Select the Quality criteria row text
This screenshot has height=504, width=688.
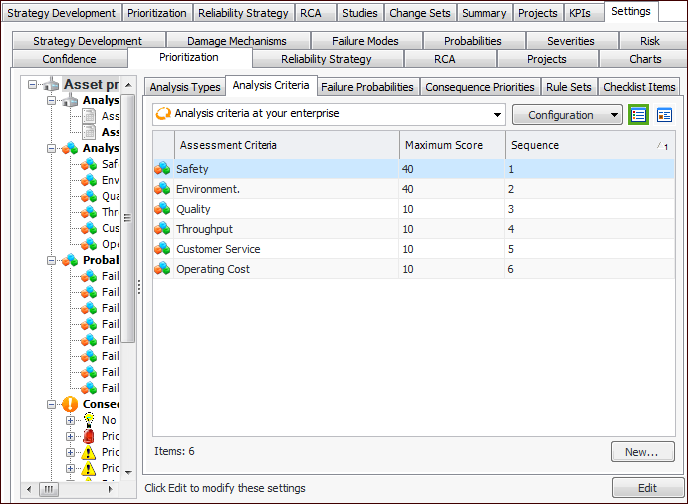(193, 209)
